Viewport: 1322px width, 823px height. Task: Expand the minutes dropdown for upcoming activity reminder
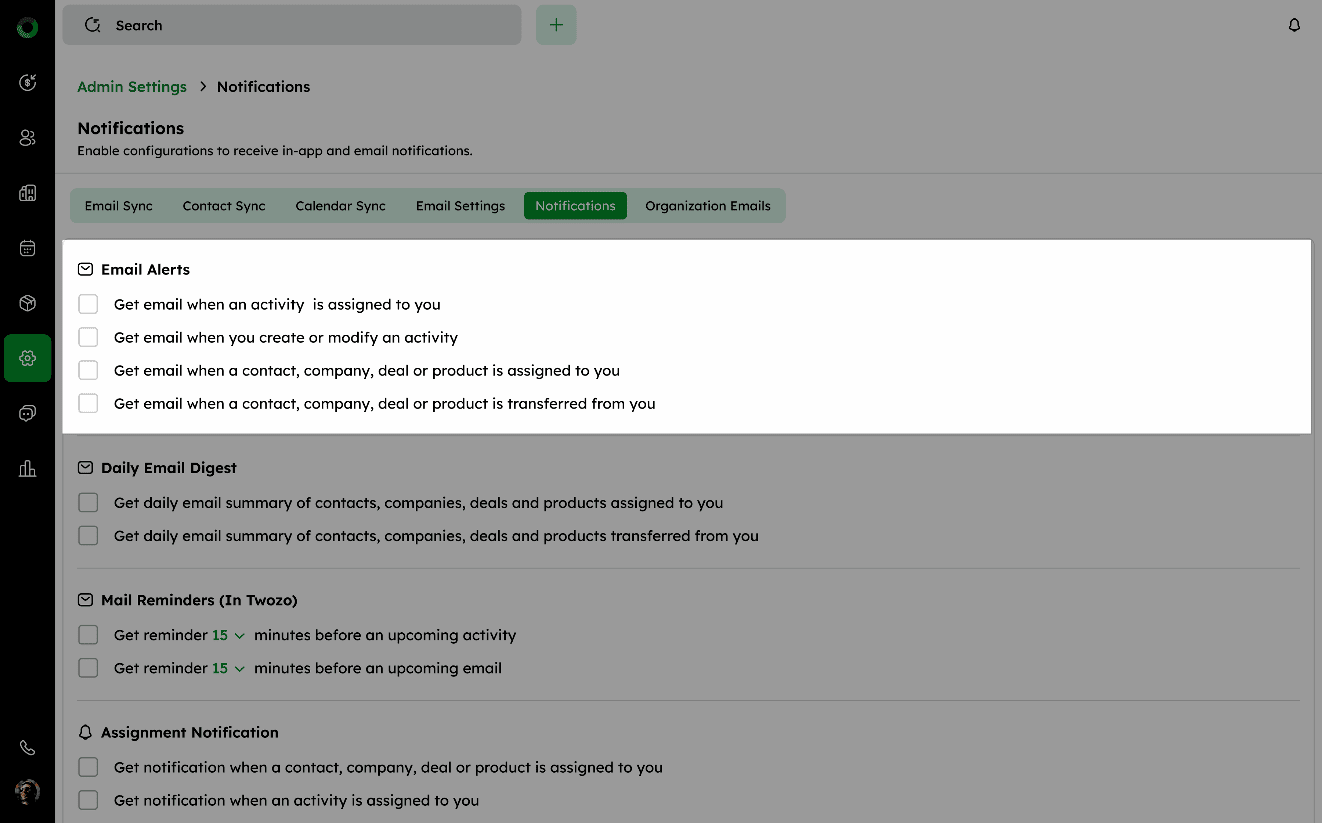[x=229, y=635]
